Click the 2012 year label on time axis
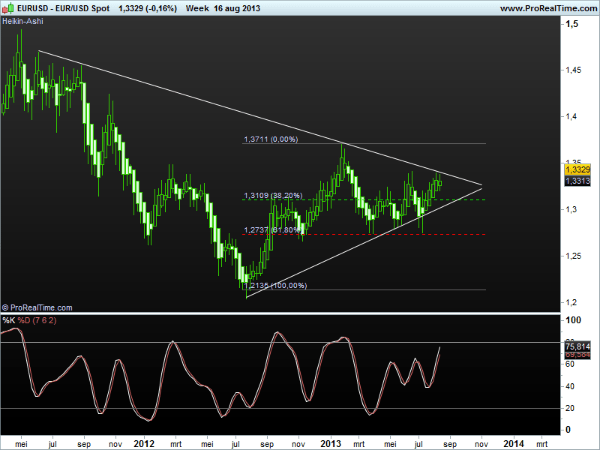Image resolution: width=600 pixels, height=450 pixels. (144, 443)
